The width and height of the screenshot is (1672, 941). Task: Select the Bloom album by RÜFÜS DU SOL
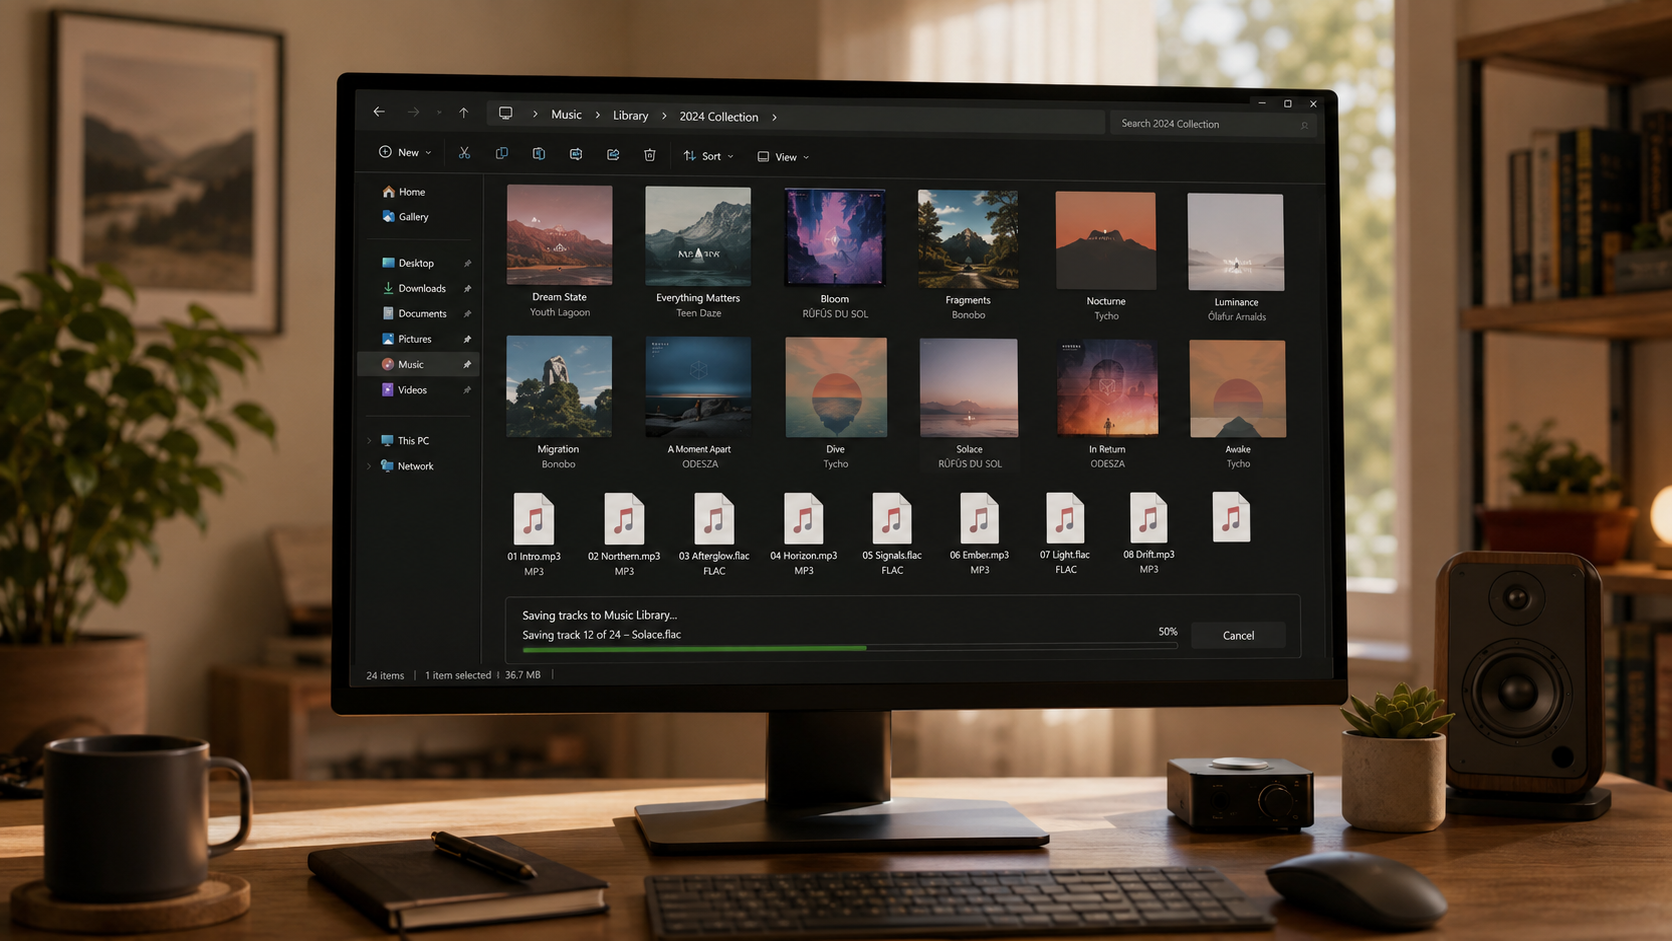[x=835, y=239]
